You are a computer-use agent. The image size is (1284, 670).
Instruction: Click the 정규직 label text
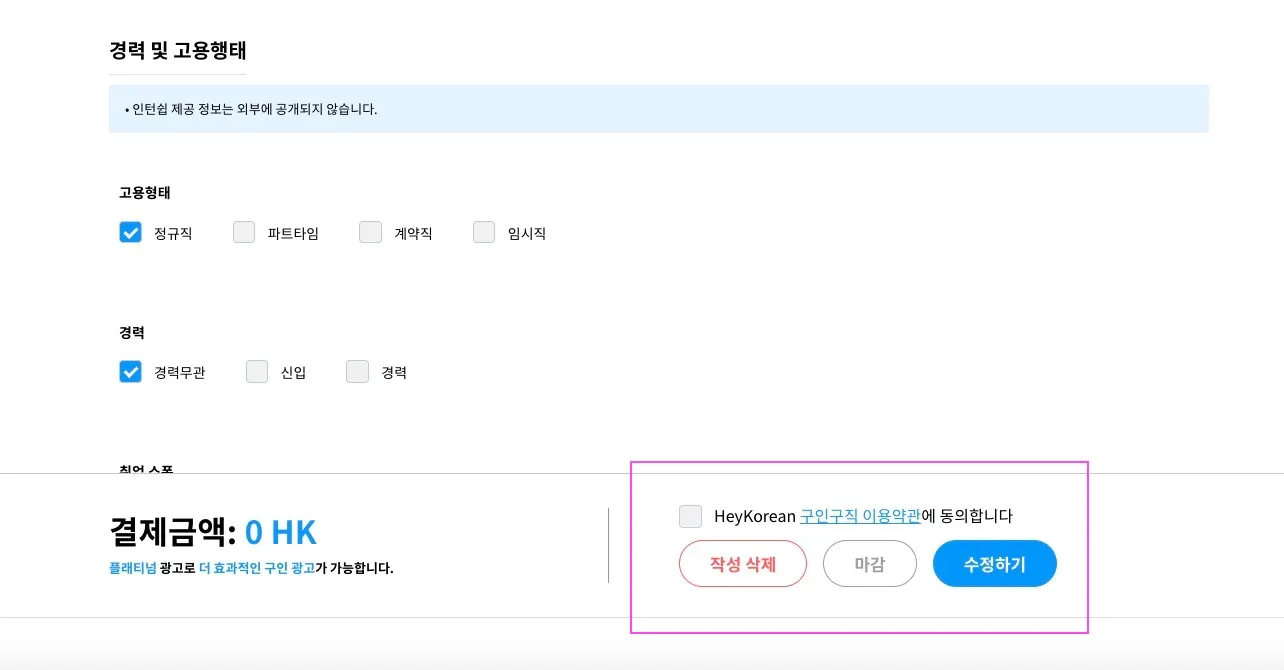click(x=173, y=233)
